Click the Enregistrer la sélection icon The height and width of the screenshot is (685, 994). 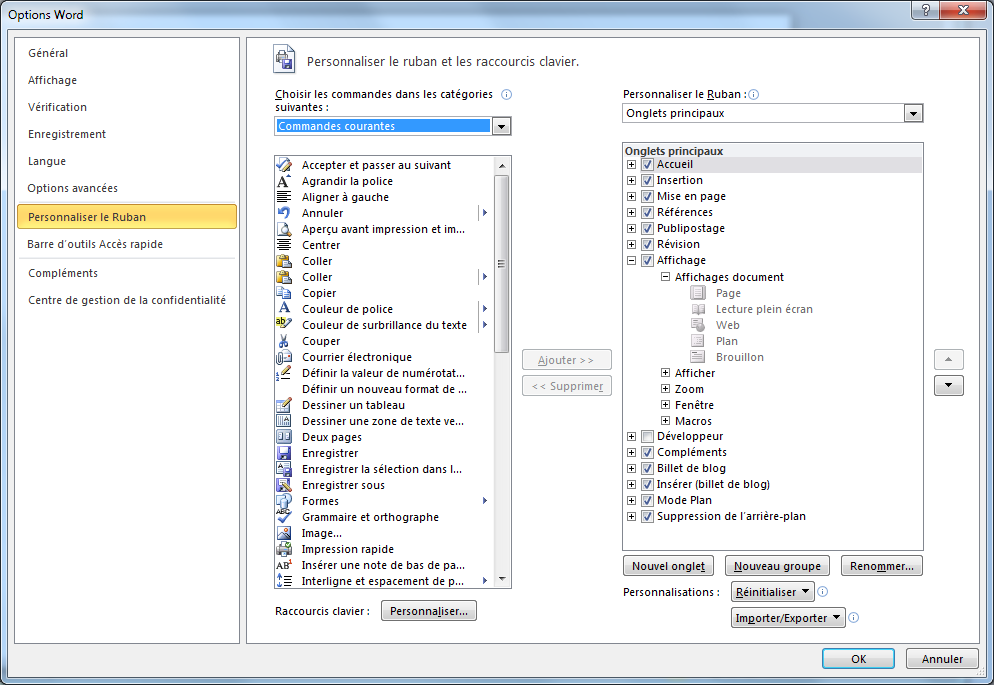(284, 469)
